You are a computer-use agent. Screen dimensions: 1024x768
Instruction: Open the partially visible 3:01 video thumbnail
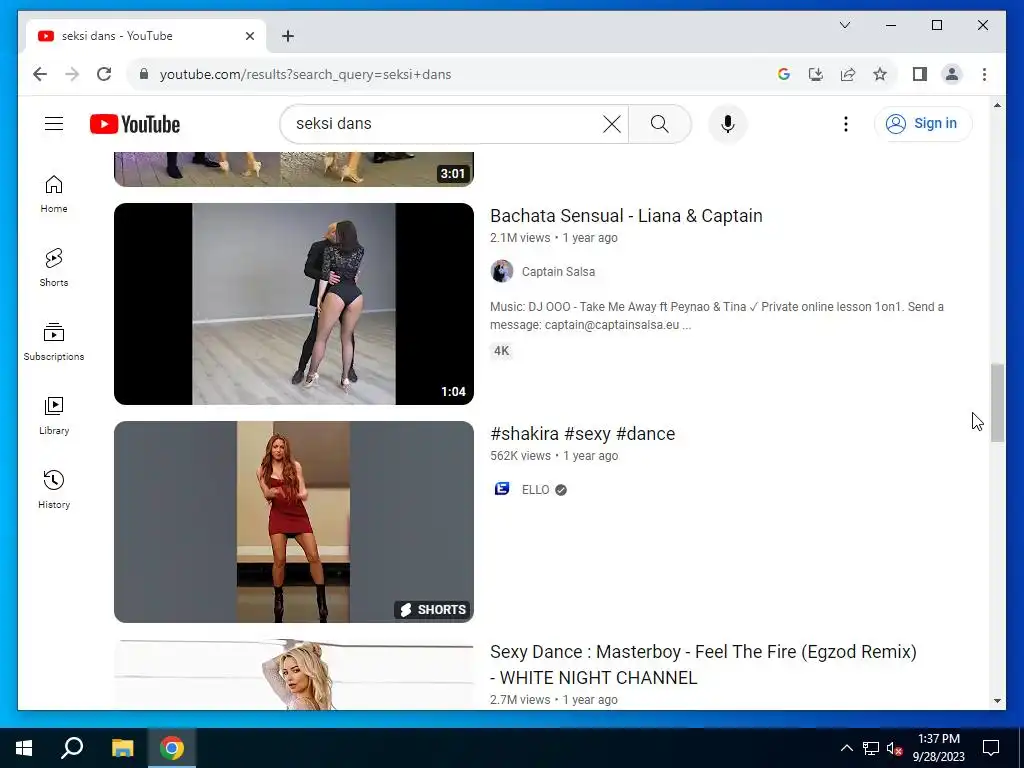294,169
